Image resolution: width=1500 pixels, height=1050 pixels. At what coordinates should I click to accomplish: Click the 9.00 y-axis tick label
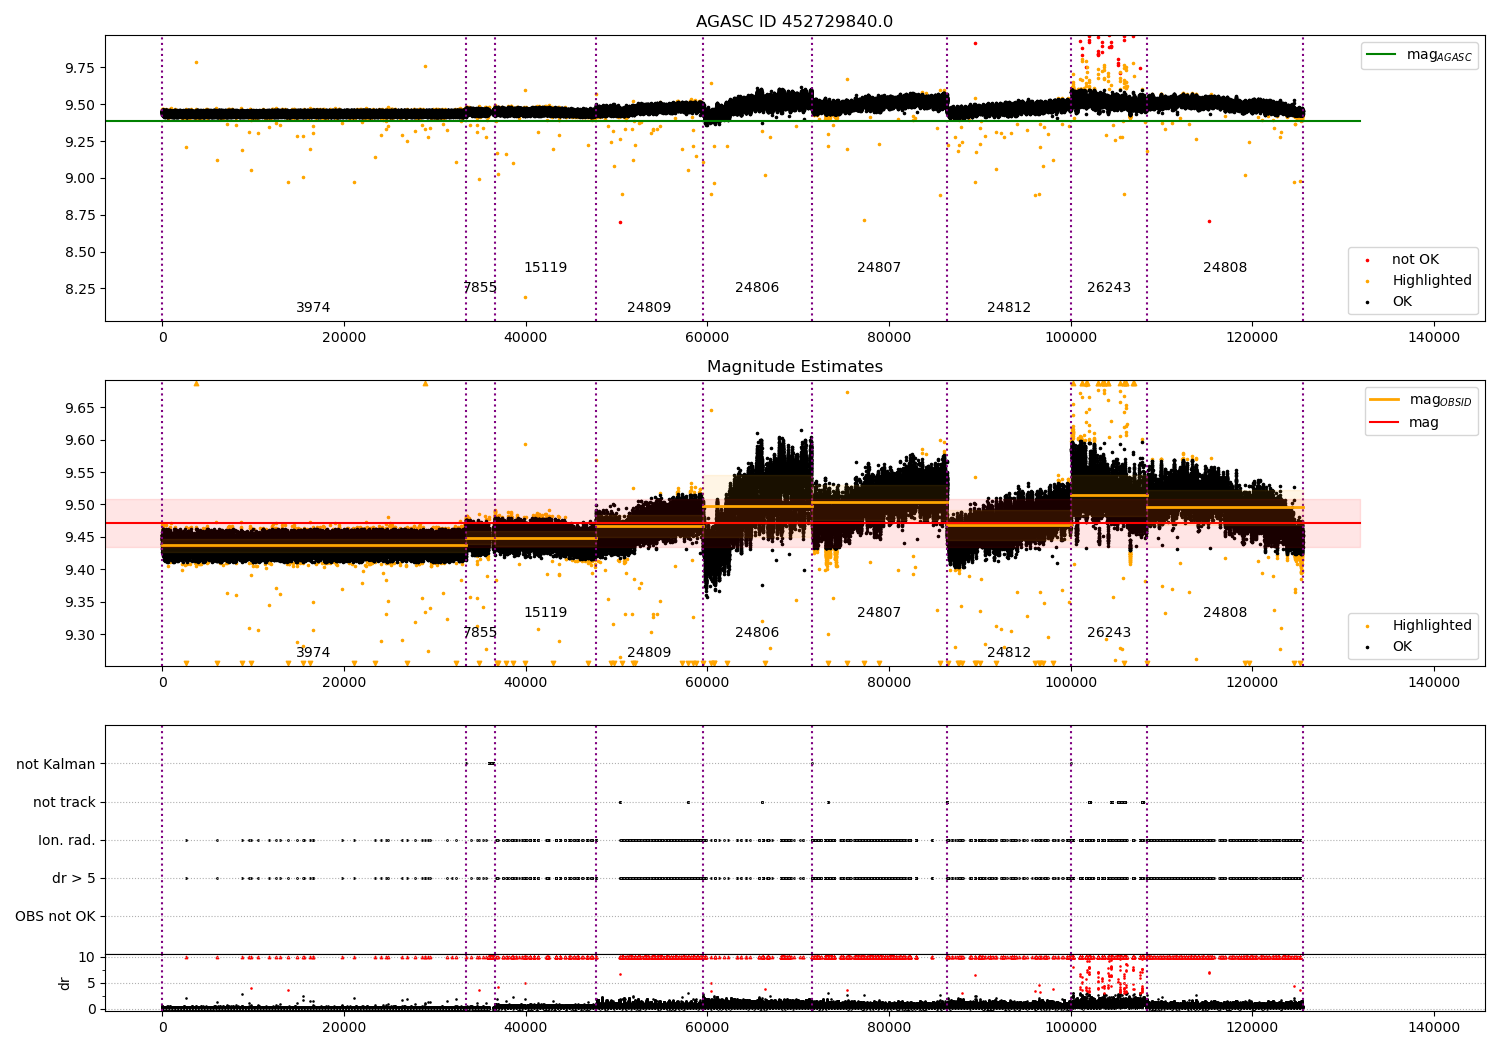click(80, 179)
